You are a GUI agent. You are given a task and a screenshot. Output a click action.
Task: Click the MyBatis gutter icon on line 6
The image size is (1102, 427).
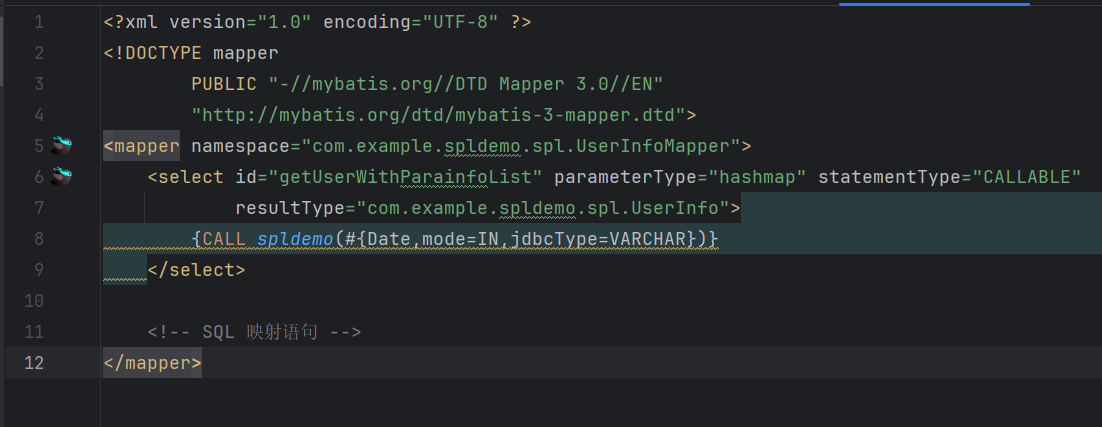pyautogui.click(x=63, y=177)
